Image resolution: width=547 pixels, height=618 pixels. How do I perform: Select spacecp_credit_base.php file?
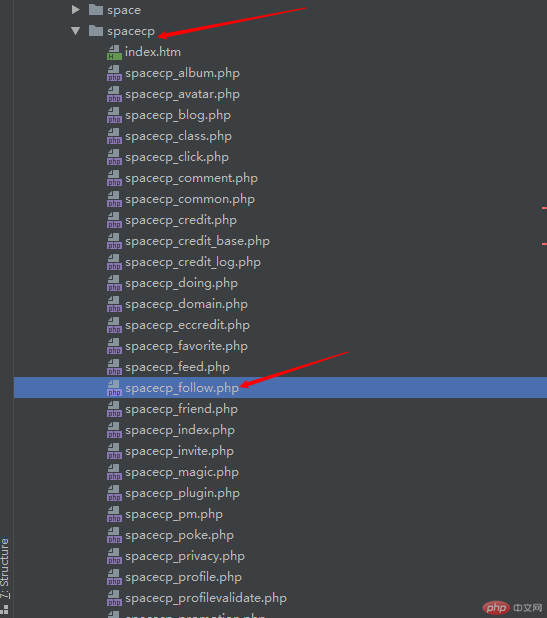[197, 241]
